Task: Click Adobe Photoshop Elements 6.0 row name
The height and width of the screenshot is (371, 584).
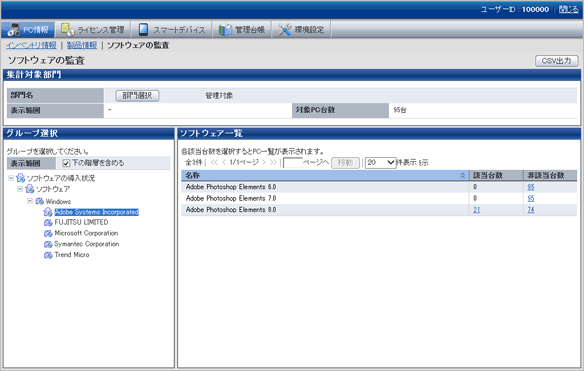Action: point(231,187)
